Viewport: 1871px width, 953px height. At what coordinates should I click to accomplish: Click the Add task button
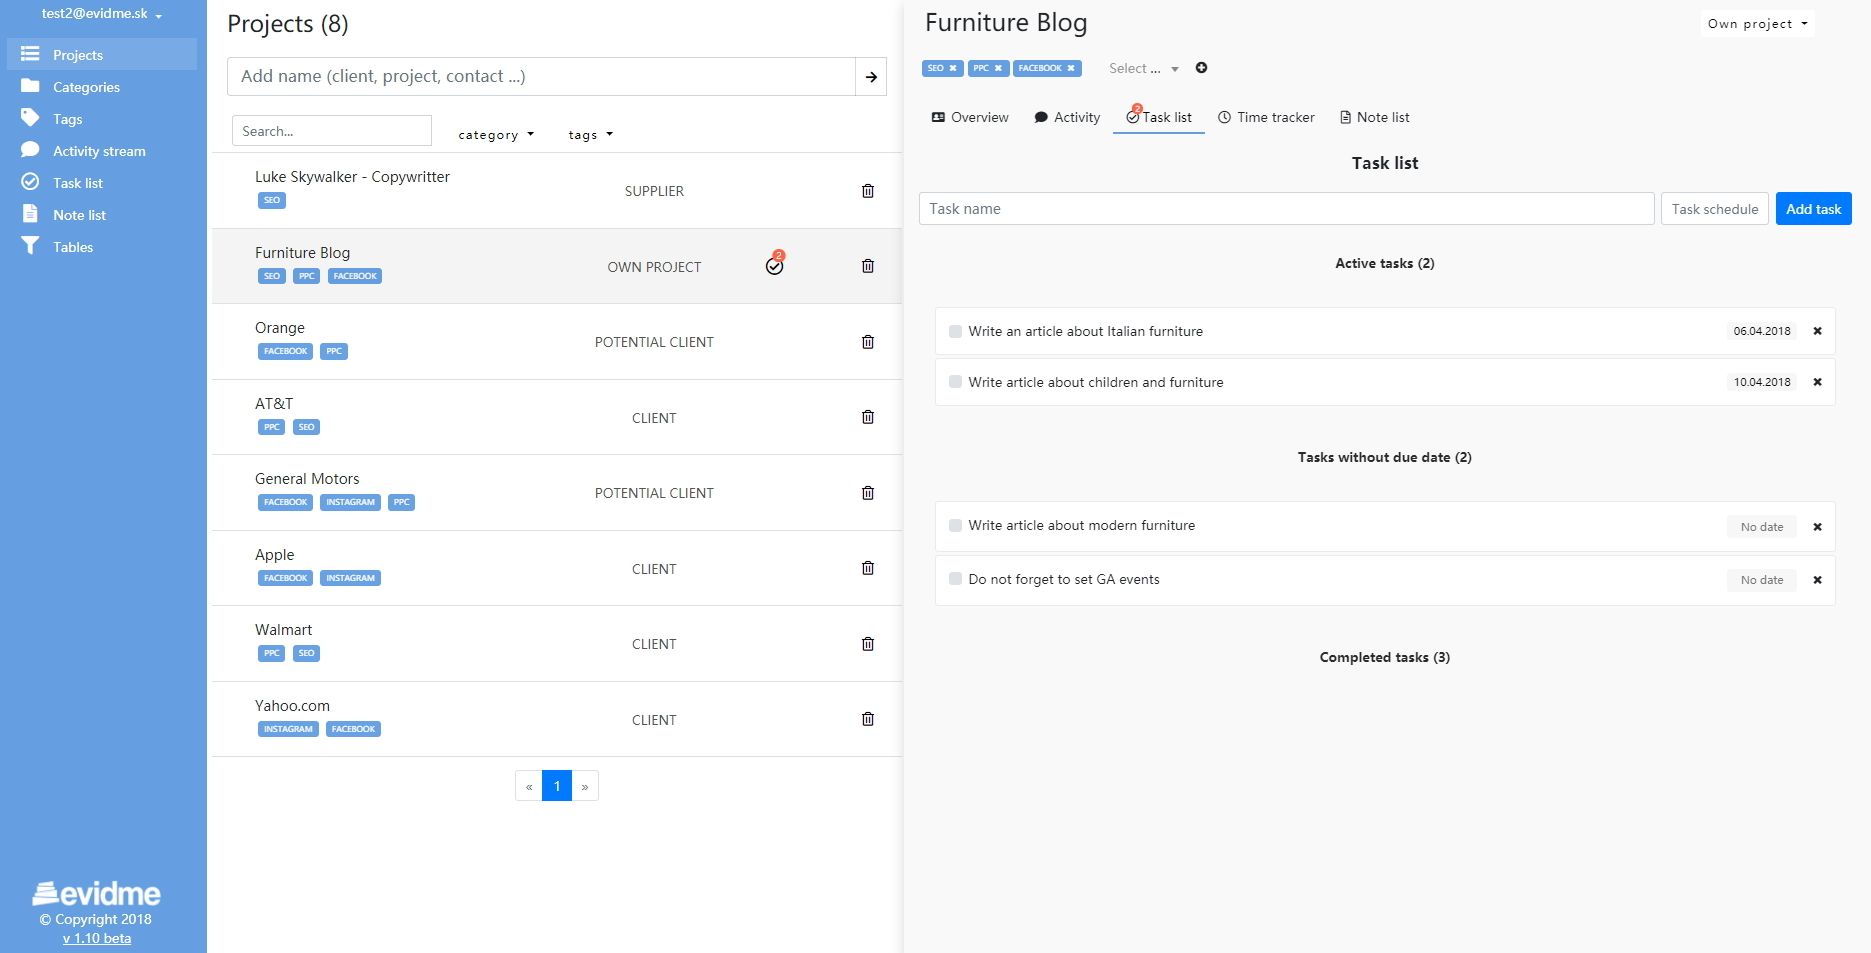tap(1813, 208)
